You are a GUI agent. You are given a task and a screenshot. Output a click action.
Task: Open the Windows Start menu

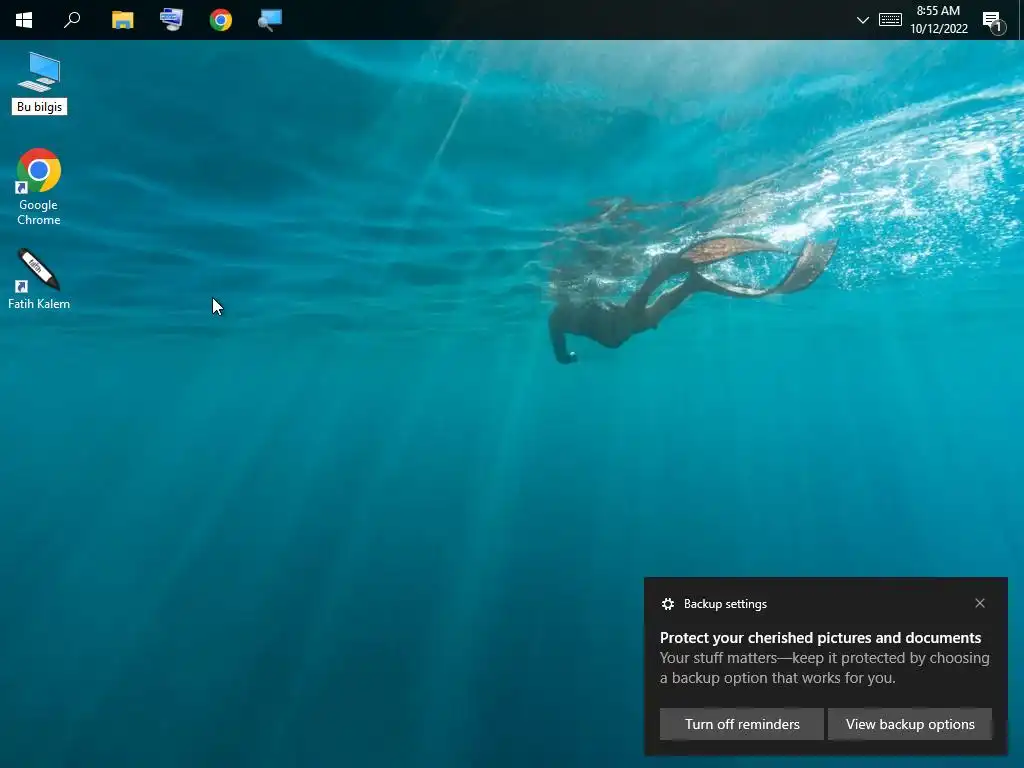[24, 20]
